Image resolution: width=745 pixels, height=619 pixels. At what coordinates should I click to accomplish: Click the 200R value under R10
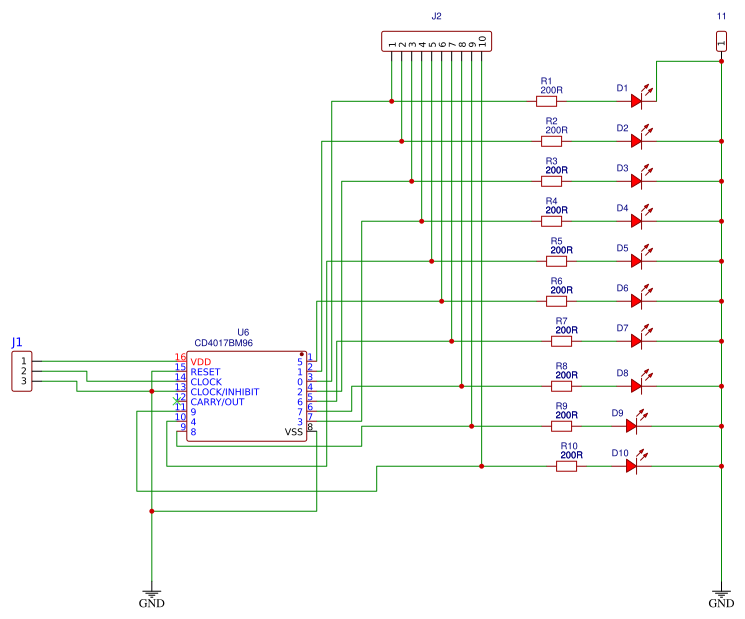pyautogui.click(x=572, y=455)
